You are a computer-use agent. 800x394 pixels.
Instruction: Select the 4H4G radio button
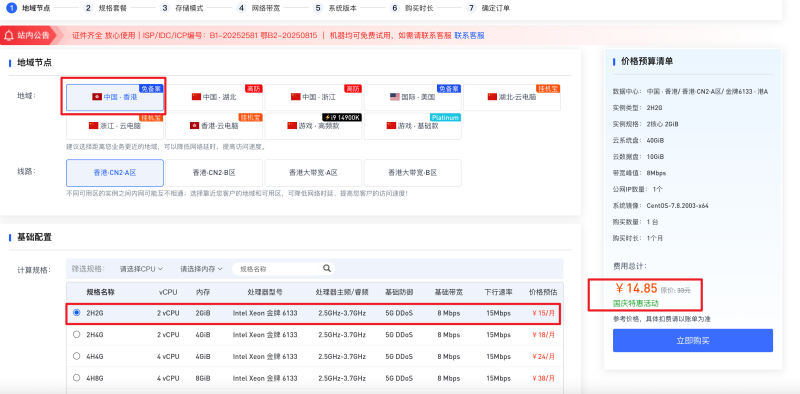(x=77, y=356)
